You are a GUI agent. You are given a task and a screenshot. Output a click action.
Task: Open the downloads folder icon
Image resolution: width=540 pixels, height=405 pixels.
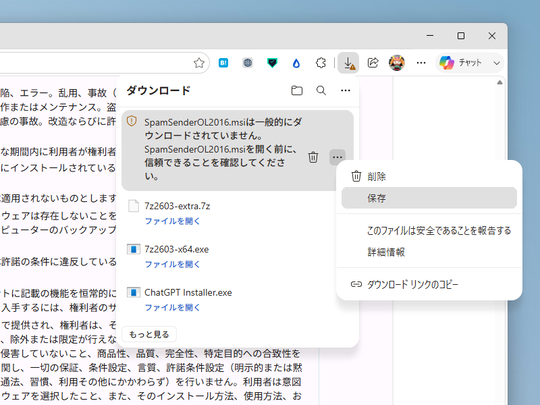coord(297,91)
